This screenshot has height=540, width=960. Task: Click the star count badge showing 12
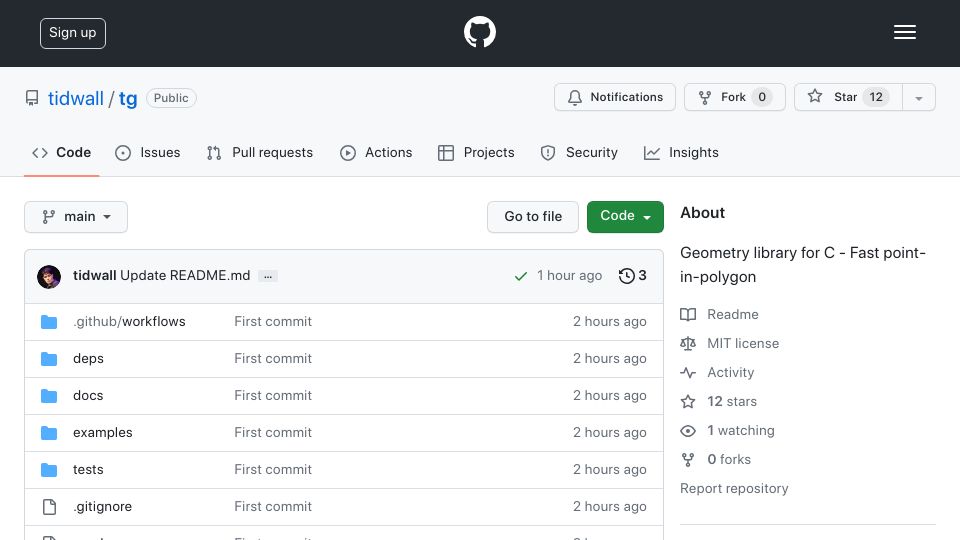(x=876, y=97)
